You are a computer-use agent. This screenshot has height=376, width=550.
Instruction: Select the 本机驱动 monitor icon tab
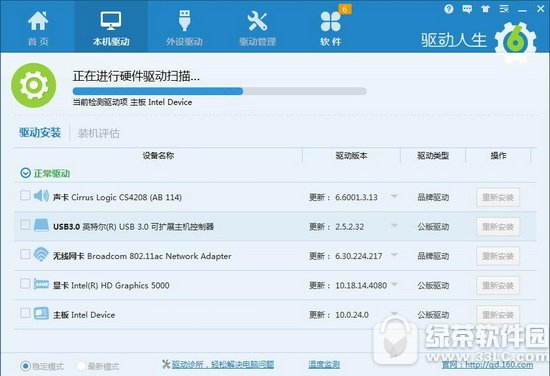pos(111,28)
